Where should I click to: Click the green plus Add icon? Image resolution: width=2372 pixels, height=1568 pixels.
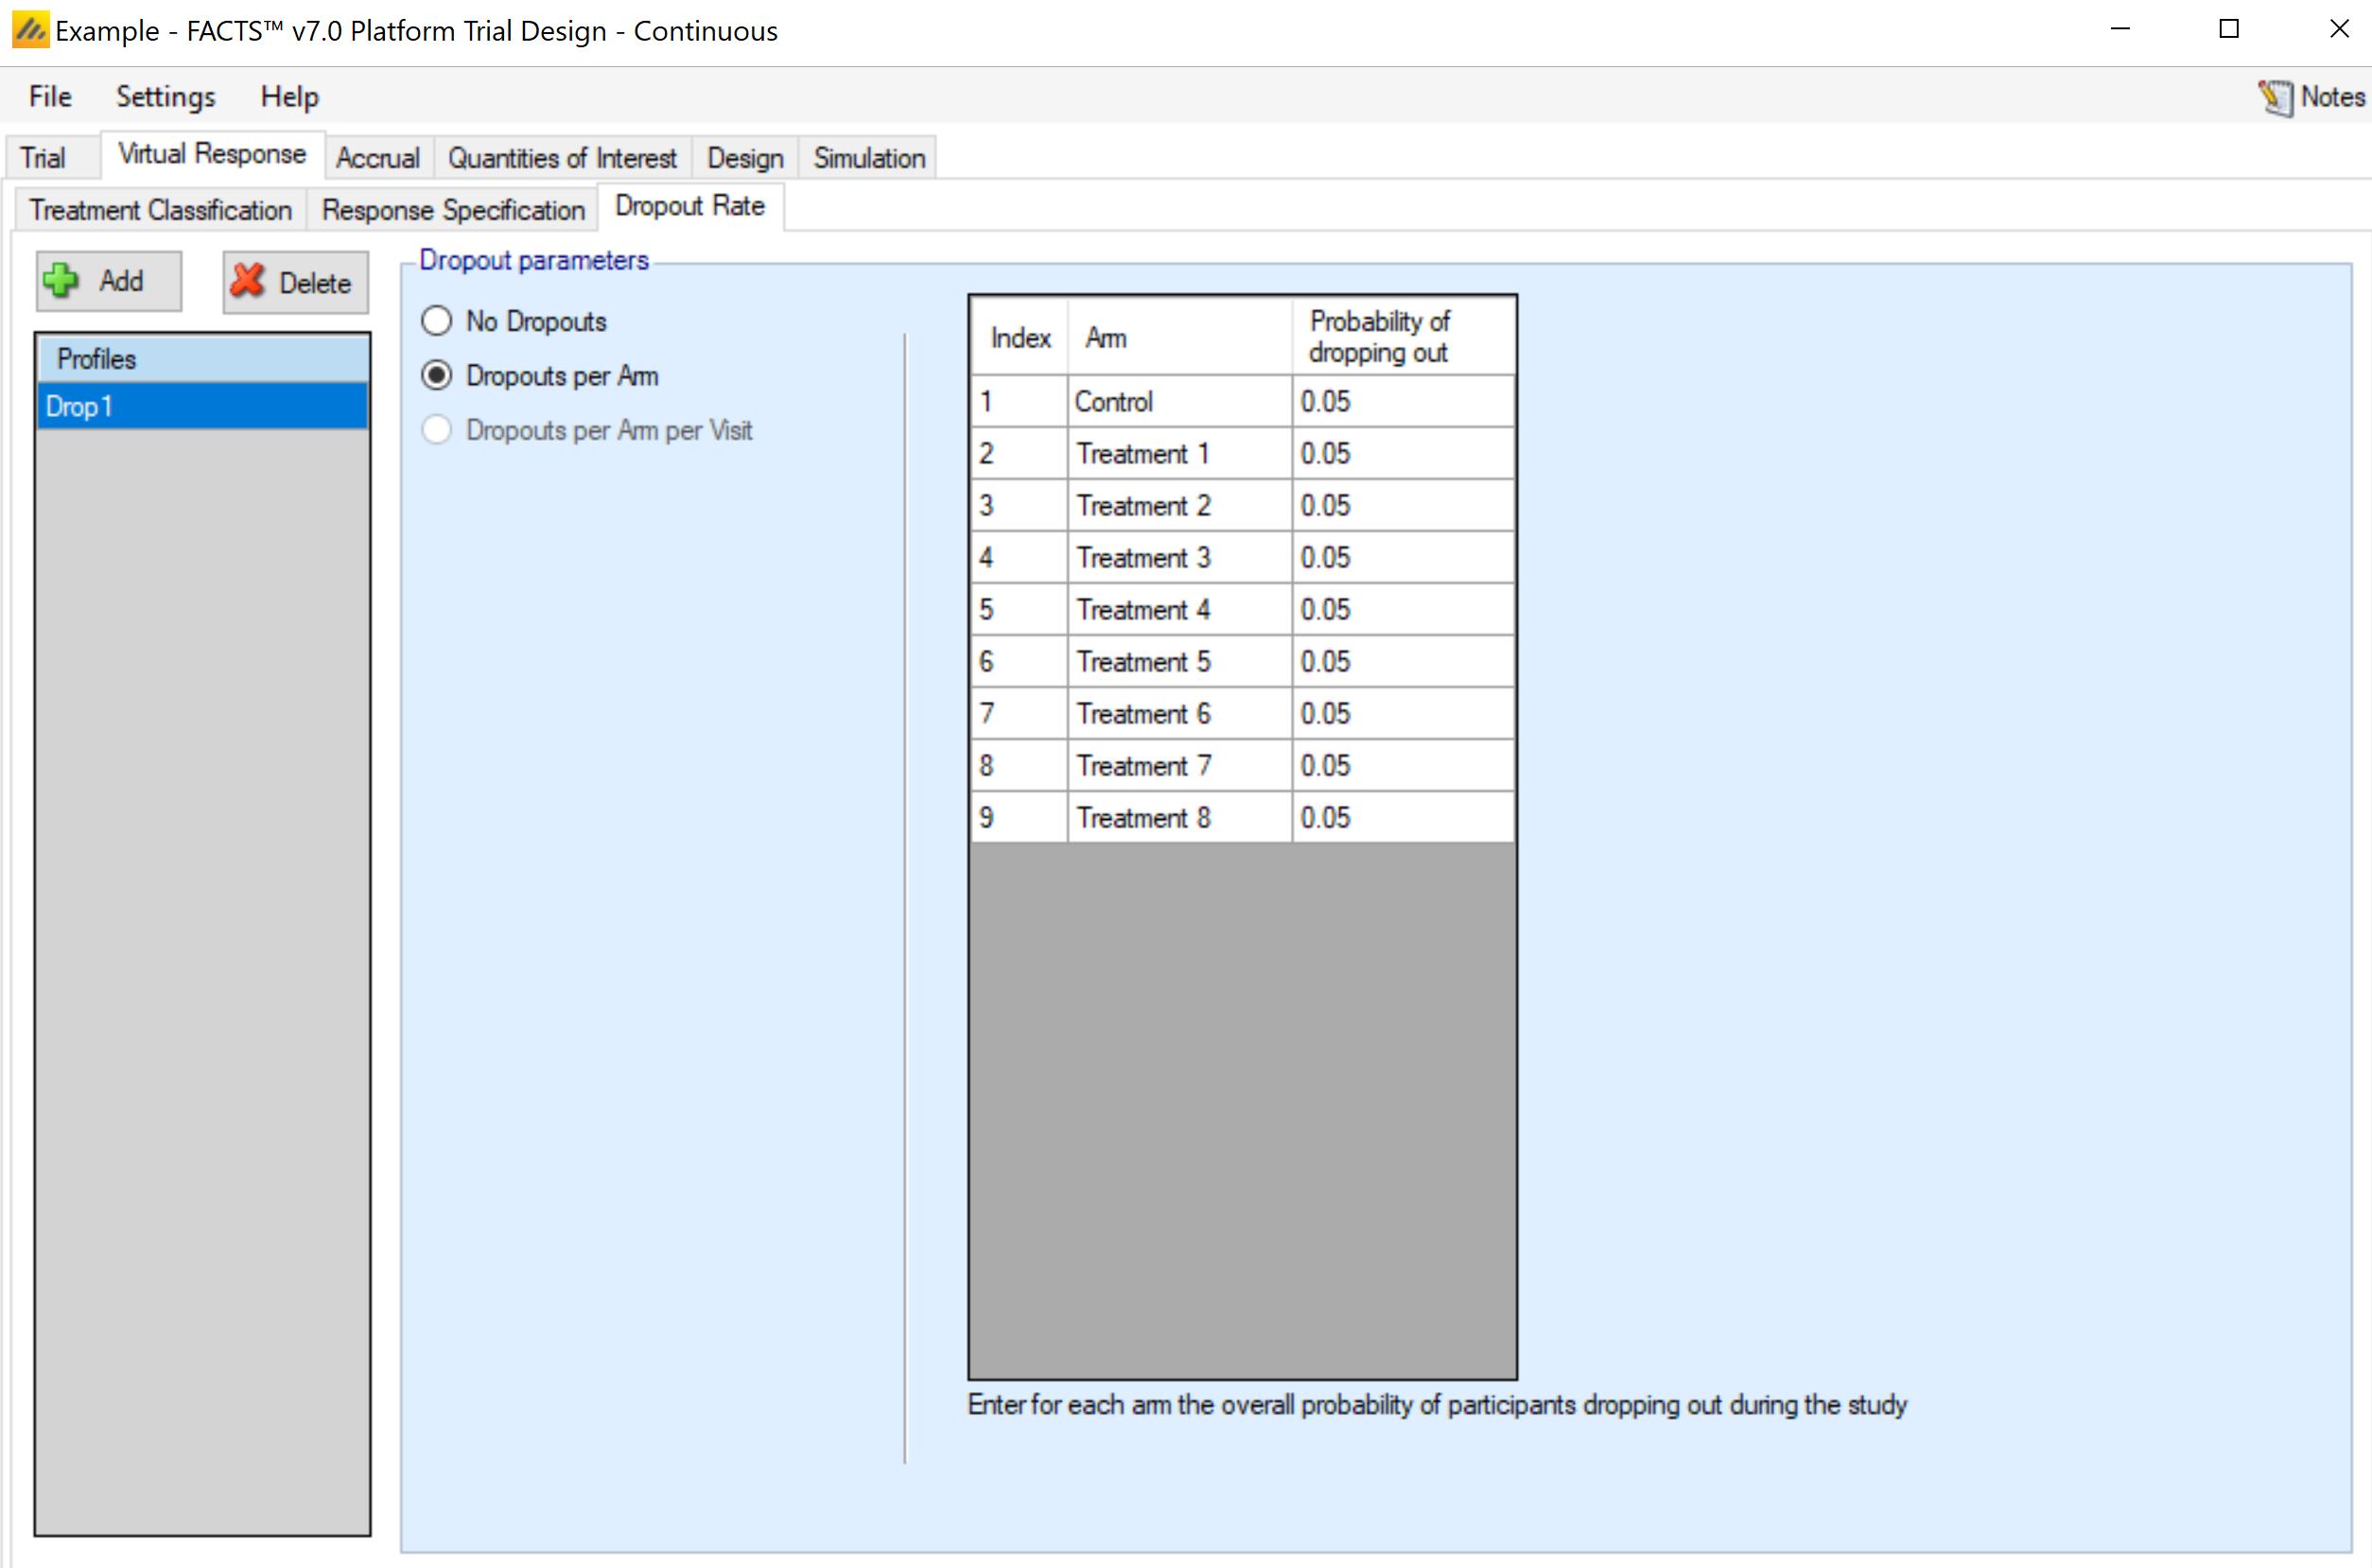tap(61, 281)
